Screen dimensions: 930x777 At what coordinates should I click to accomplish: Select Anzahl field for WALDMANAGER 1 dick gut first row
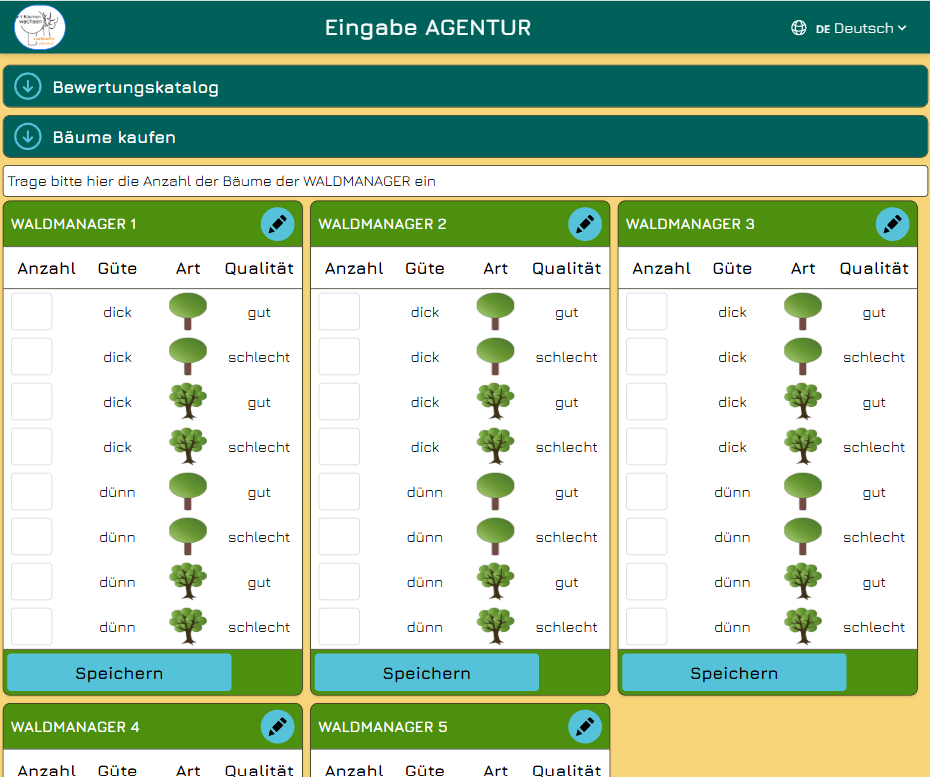tap(31, 311)
